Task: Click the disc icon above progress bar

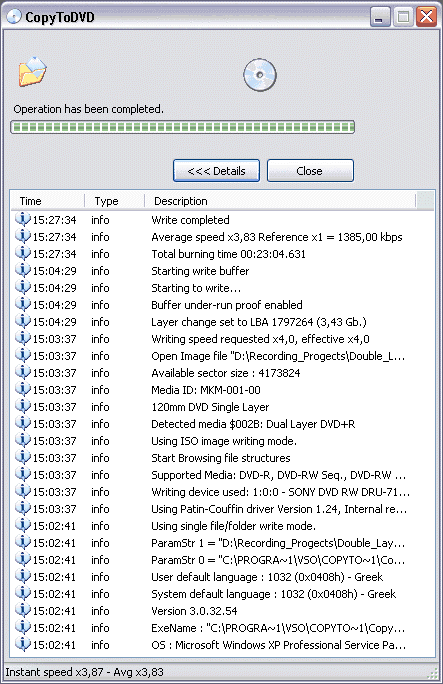Action: tap(260, 75)
